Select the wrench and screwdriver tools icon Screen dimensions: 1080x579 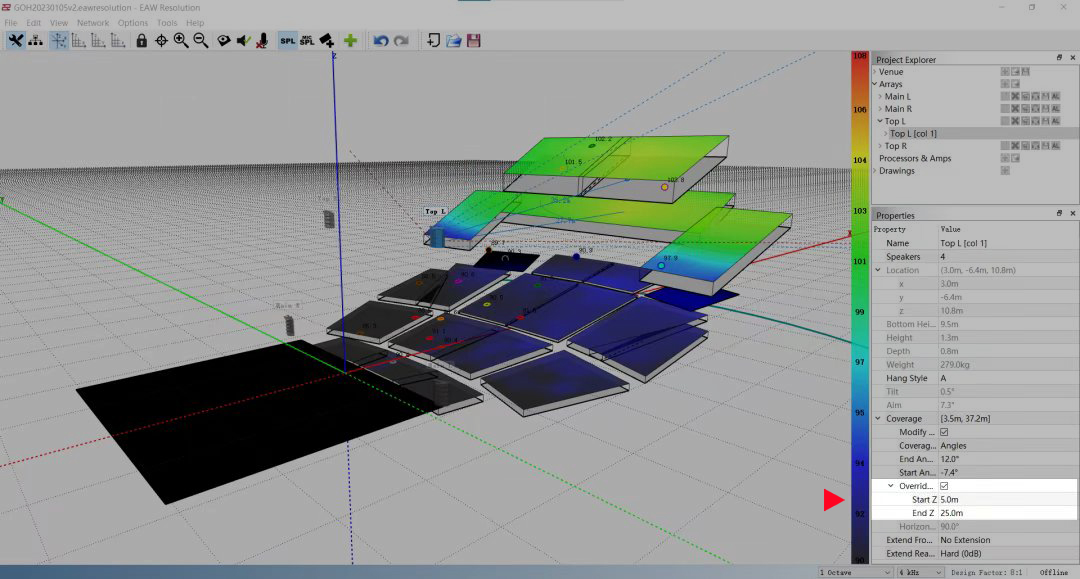[x=15, y=41]
